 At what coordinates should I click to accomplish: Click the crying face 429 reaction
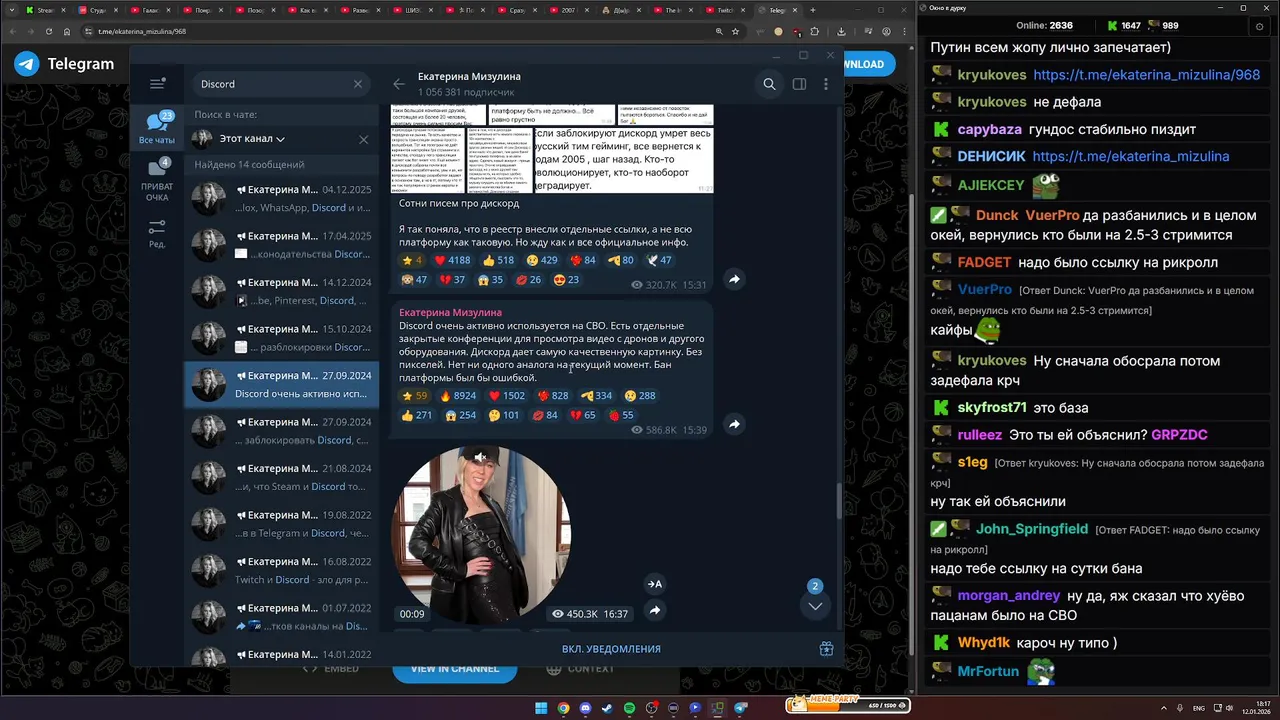coord(542,260)
